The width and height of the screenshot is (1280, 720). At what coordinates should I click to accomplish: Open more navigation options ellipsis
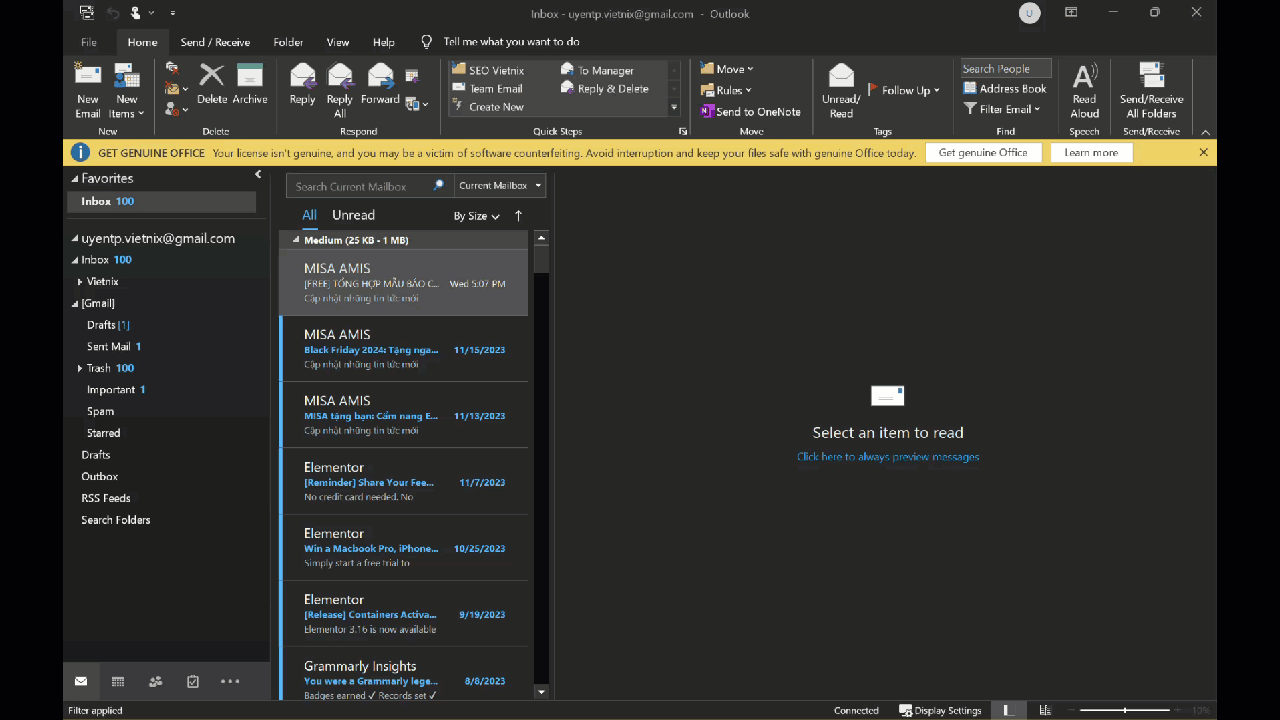(x=230, y=682)
